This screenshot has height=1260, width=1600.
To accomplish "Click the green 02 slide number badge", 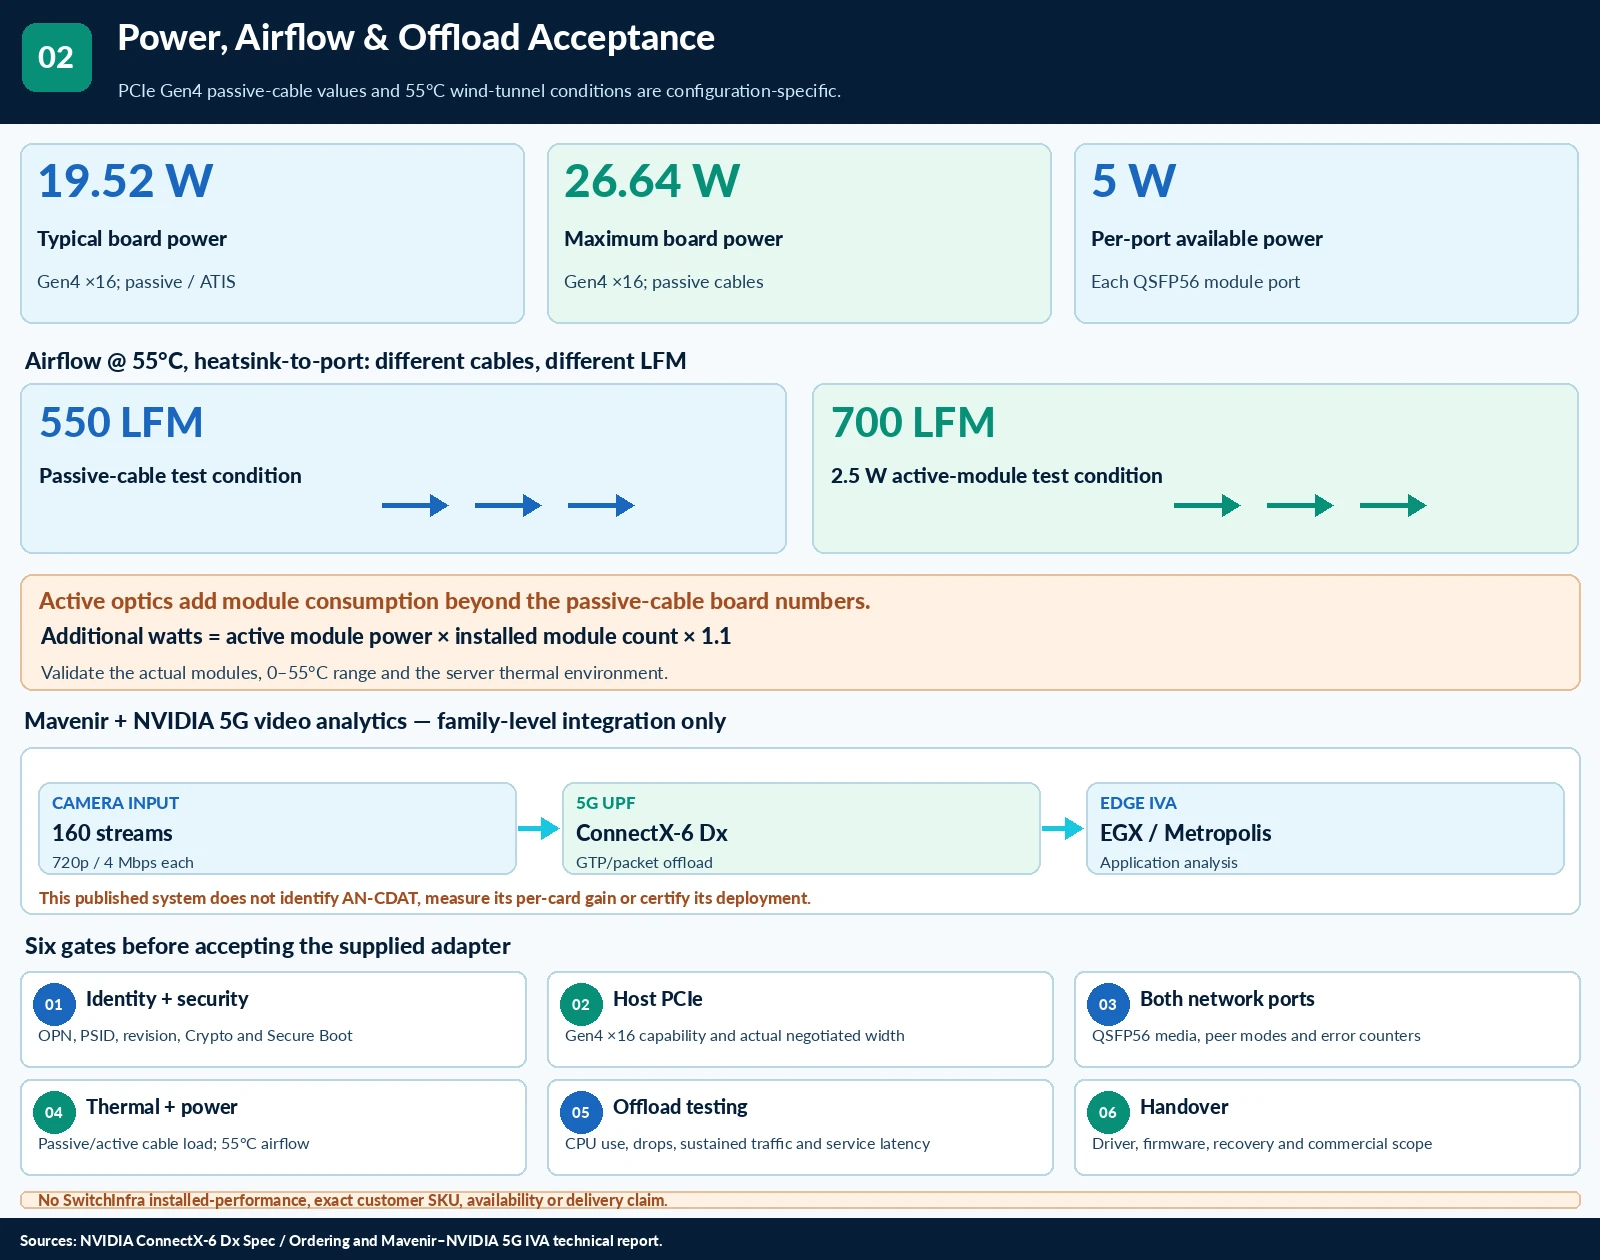I will (x=56, y=57).
